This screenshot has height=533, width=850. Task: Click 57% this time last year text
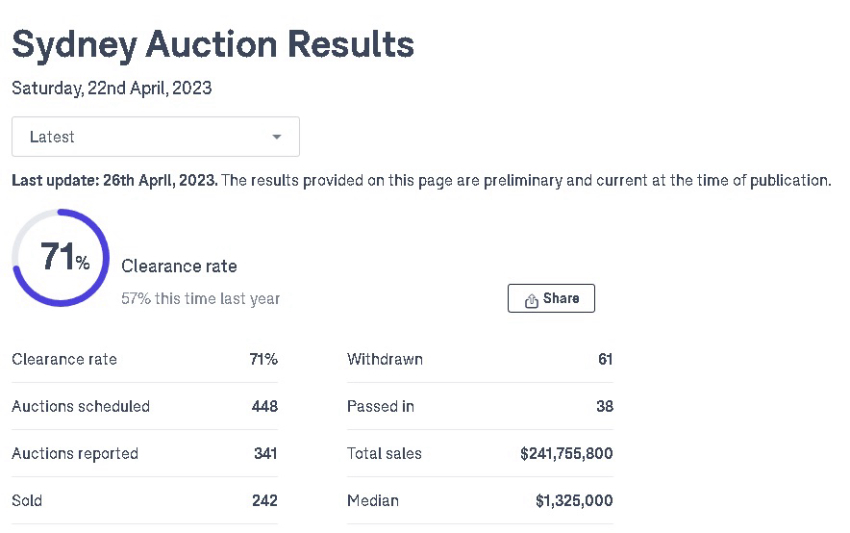coord(201,299)
